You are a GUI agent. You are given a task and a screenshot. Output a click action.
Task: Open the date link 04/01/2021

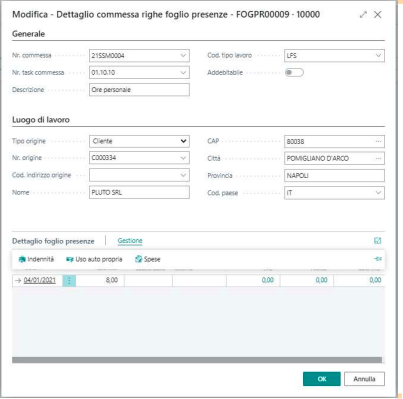(40, 280)
